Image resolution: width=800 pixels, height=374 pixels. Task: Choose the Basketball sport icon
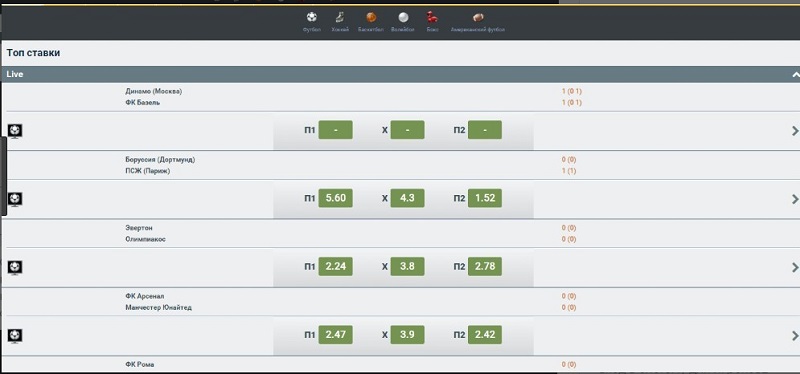(x=371, y=18)
